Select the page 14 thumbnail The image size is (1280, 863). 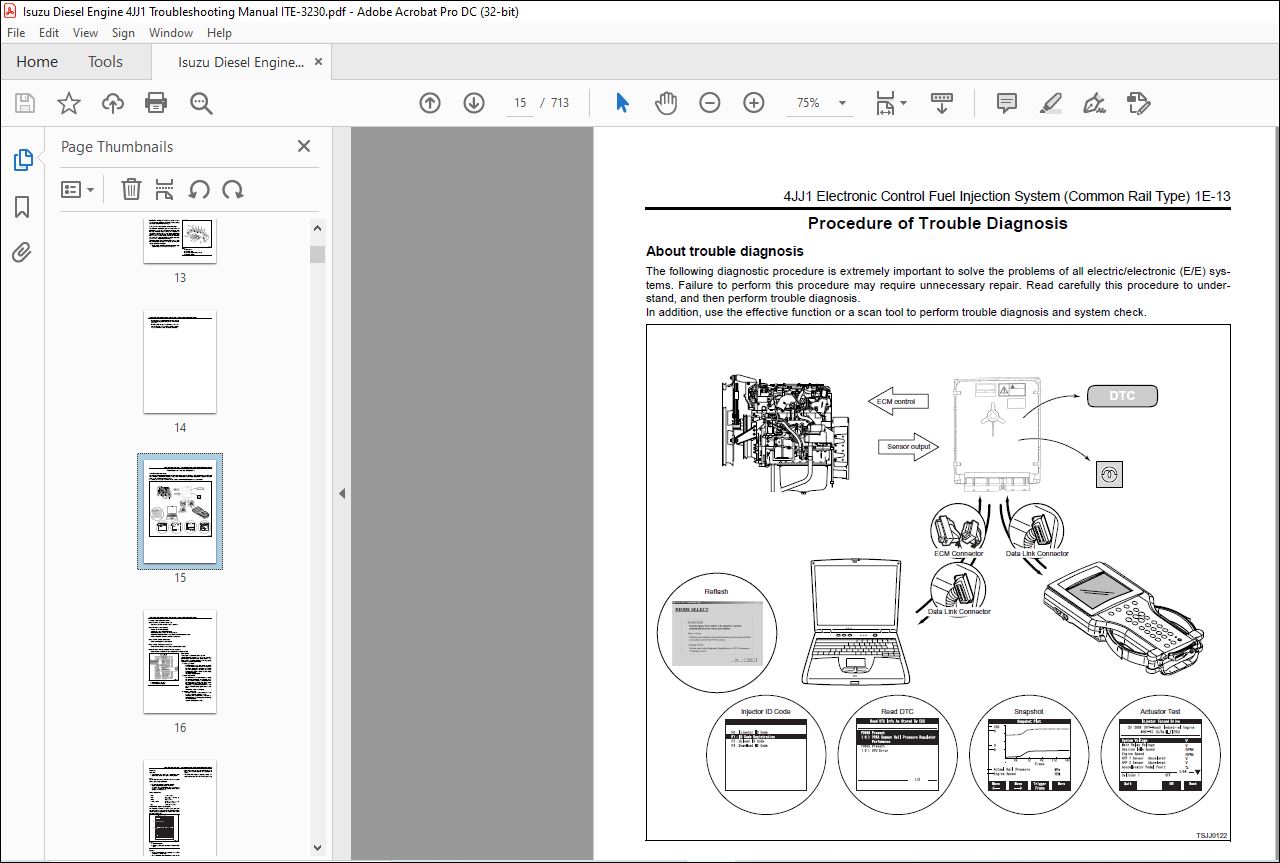pyautogui.click(x=180, y=361)
